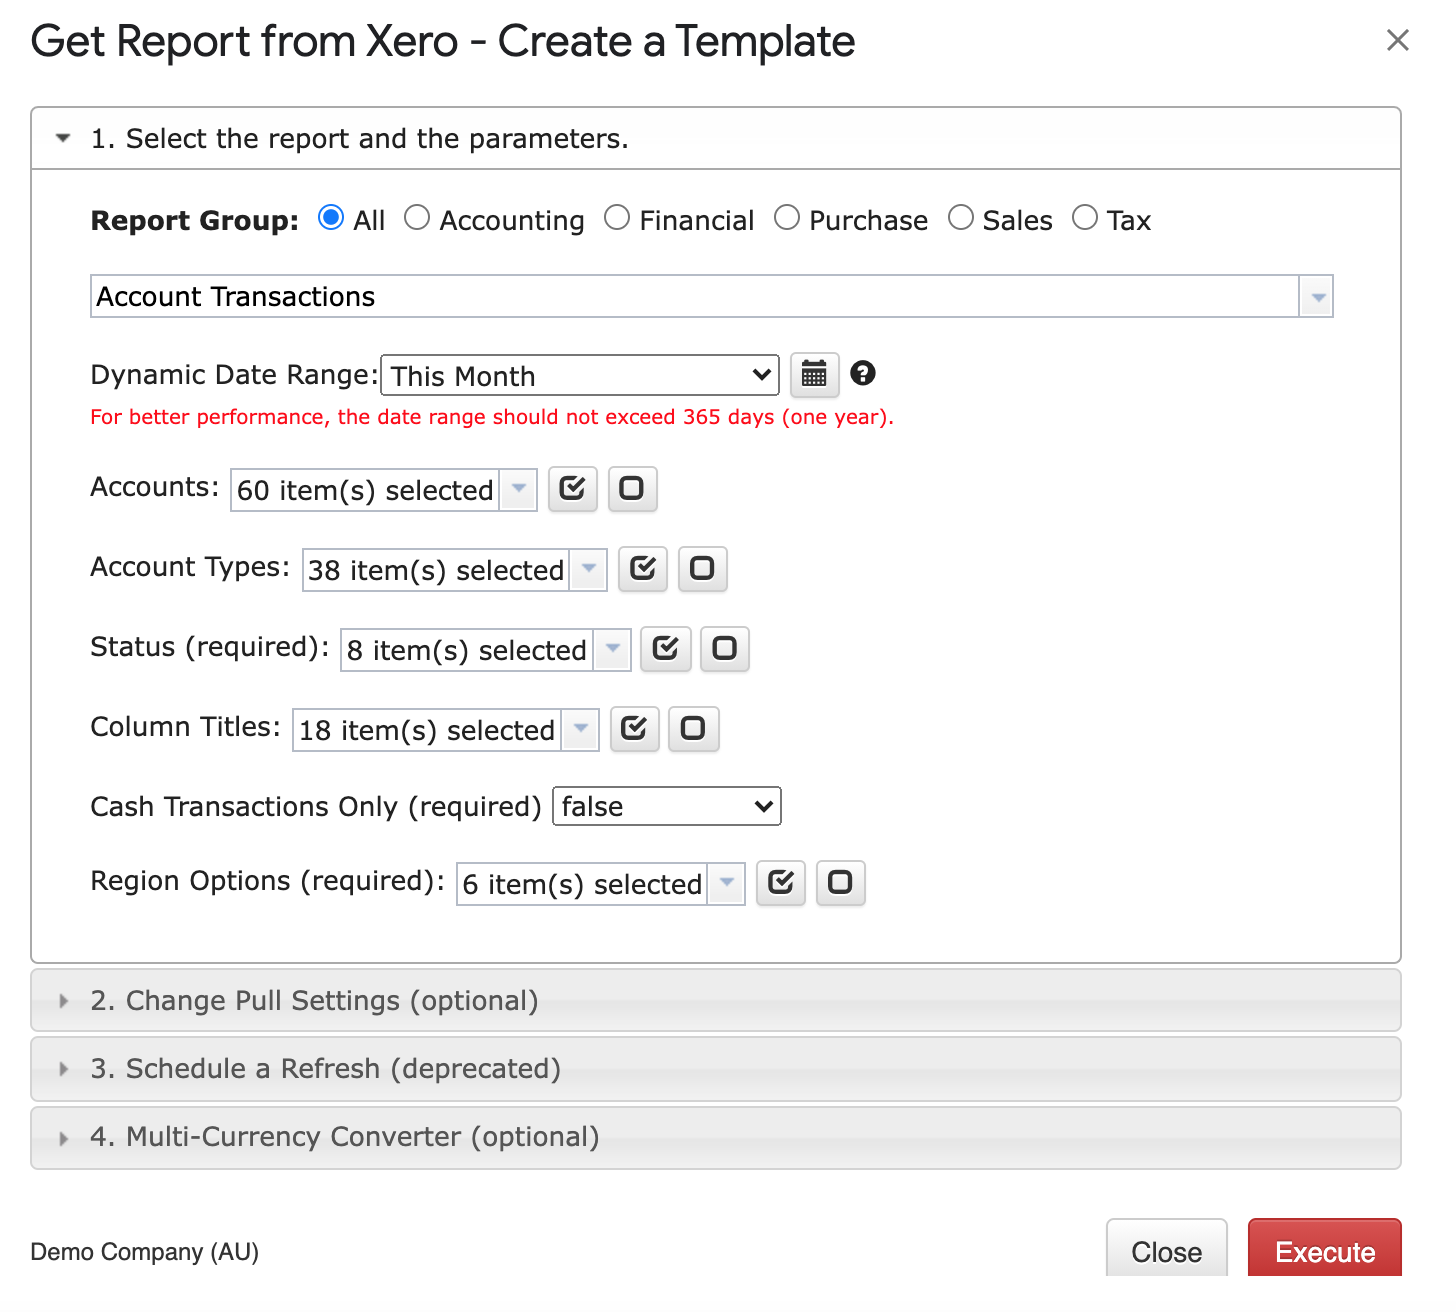Screen dimensions: 1456x1312
Task: Select the Purchase report group
Action: (x=787, y=218)
